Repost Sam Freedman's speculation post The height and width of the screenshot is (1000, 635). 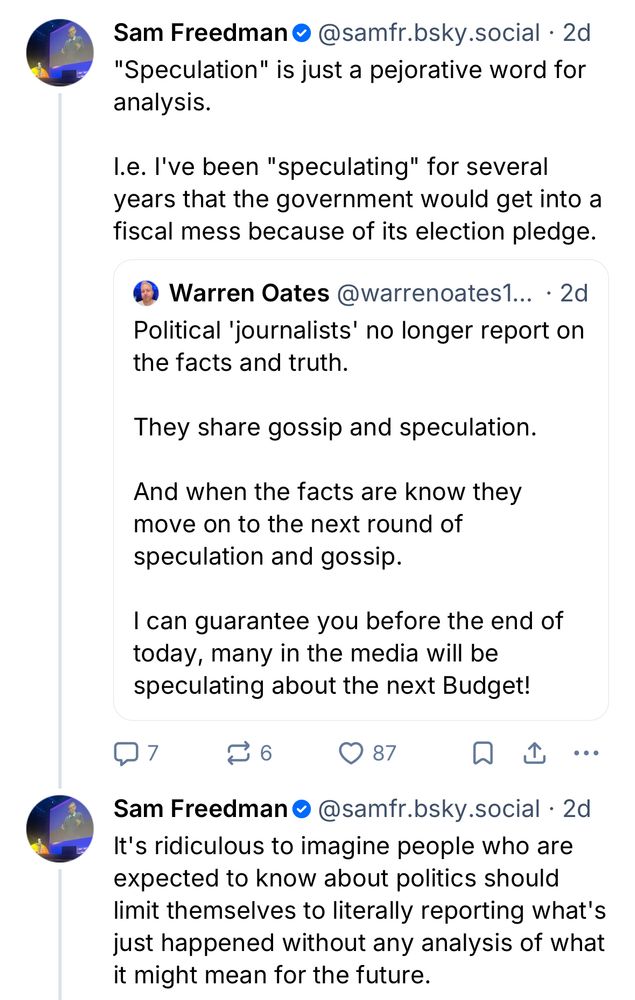240,753
